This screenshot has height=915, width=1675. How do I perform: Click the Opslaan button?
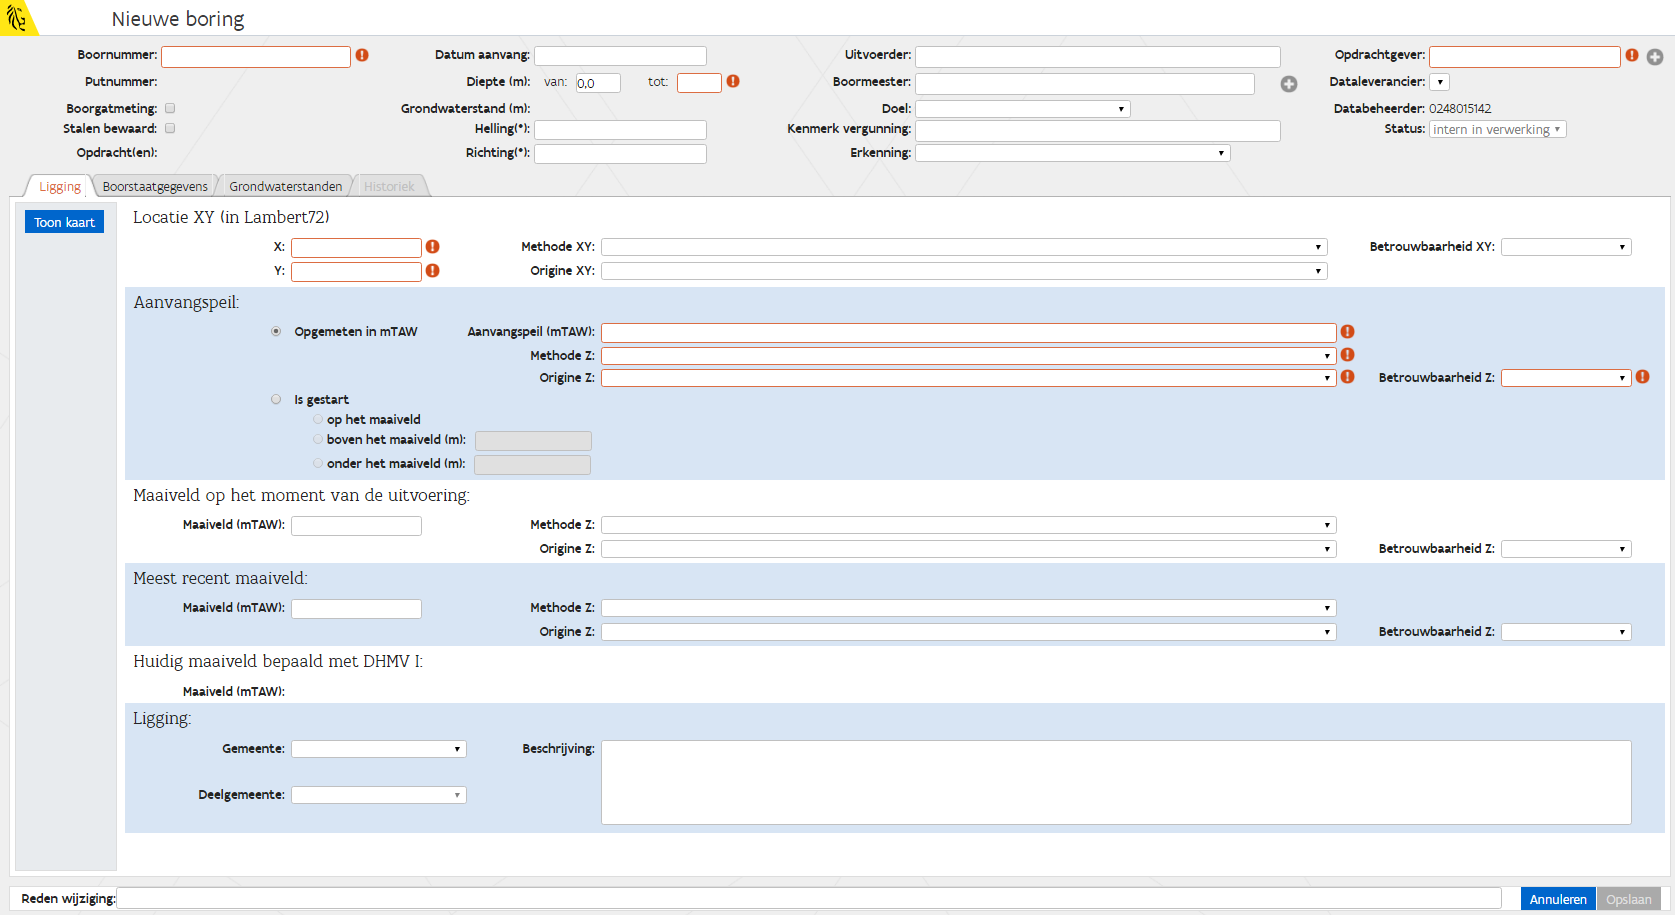[1629, 899]
